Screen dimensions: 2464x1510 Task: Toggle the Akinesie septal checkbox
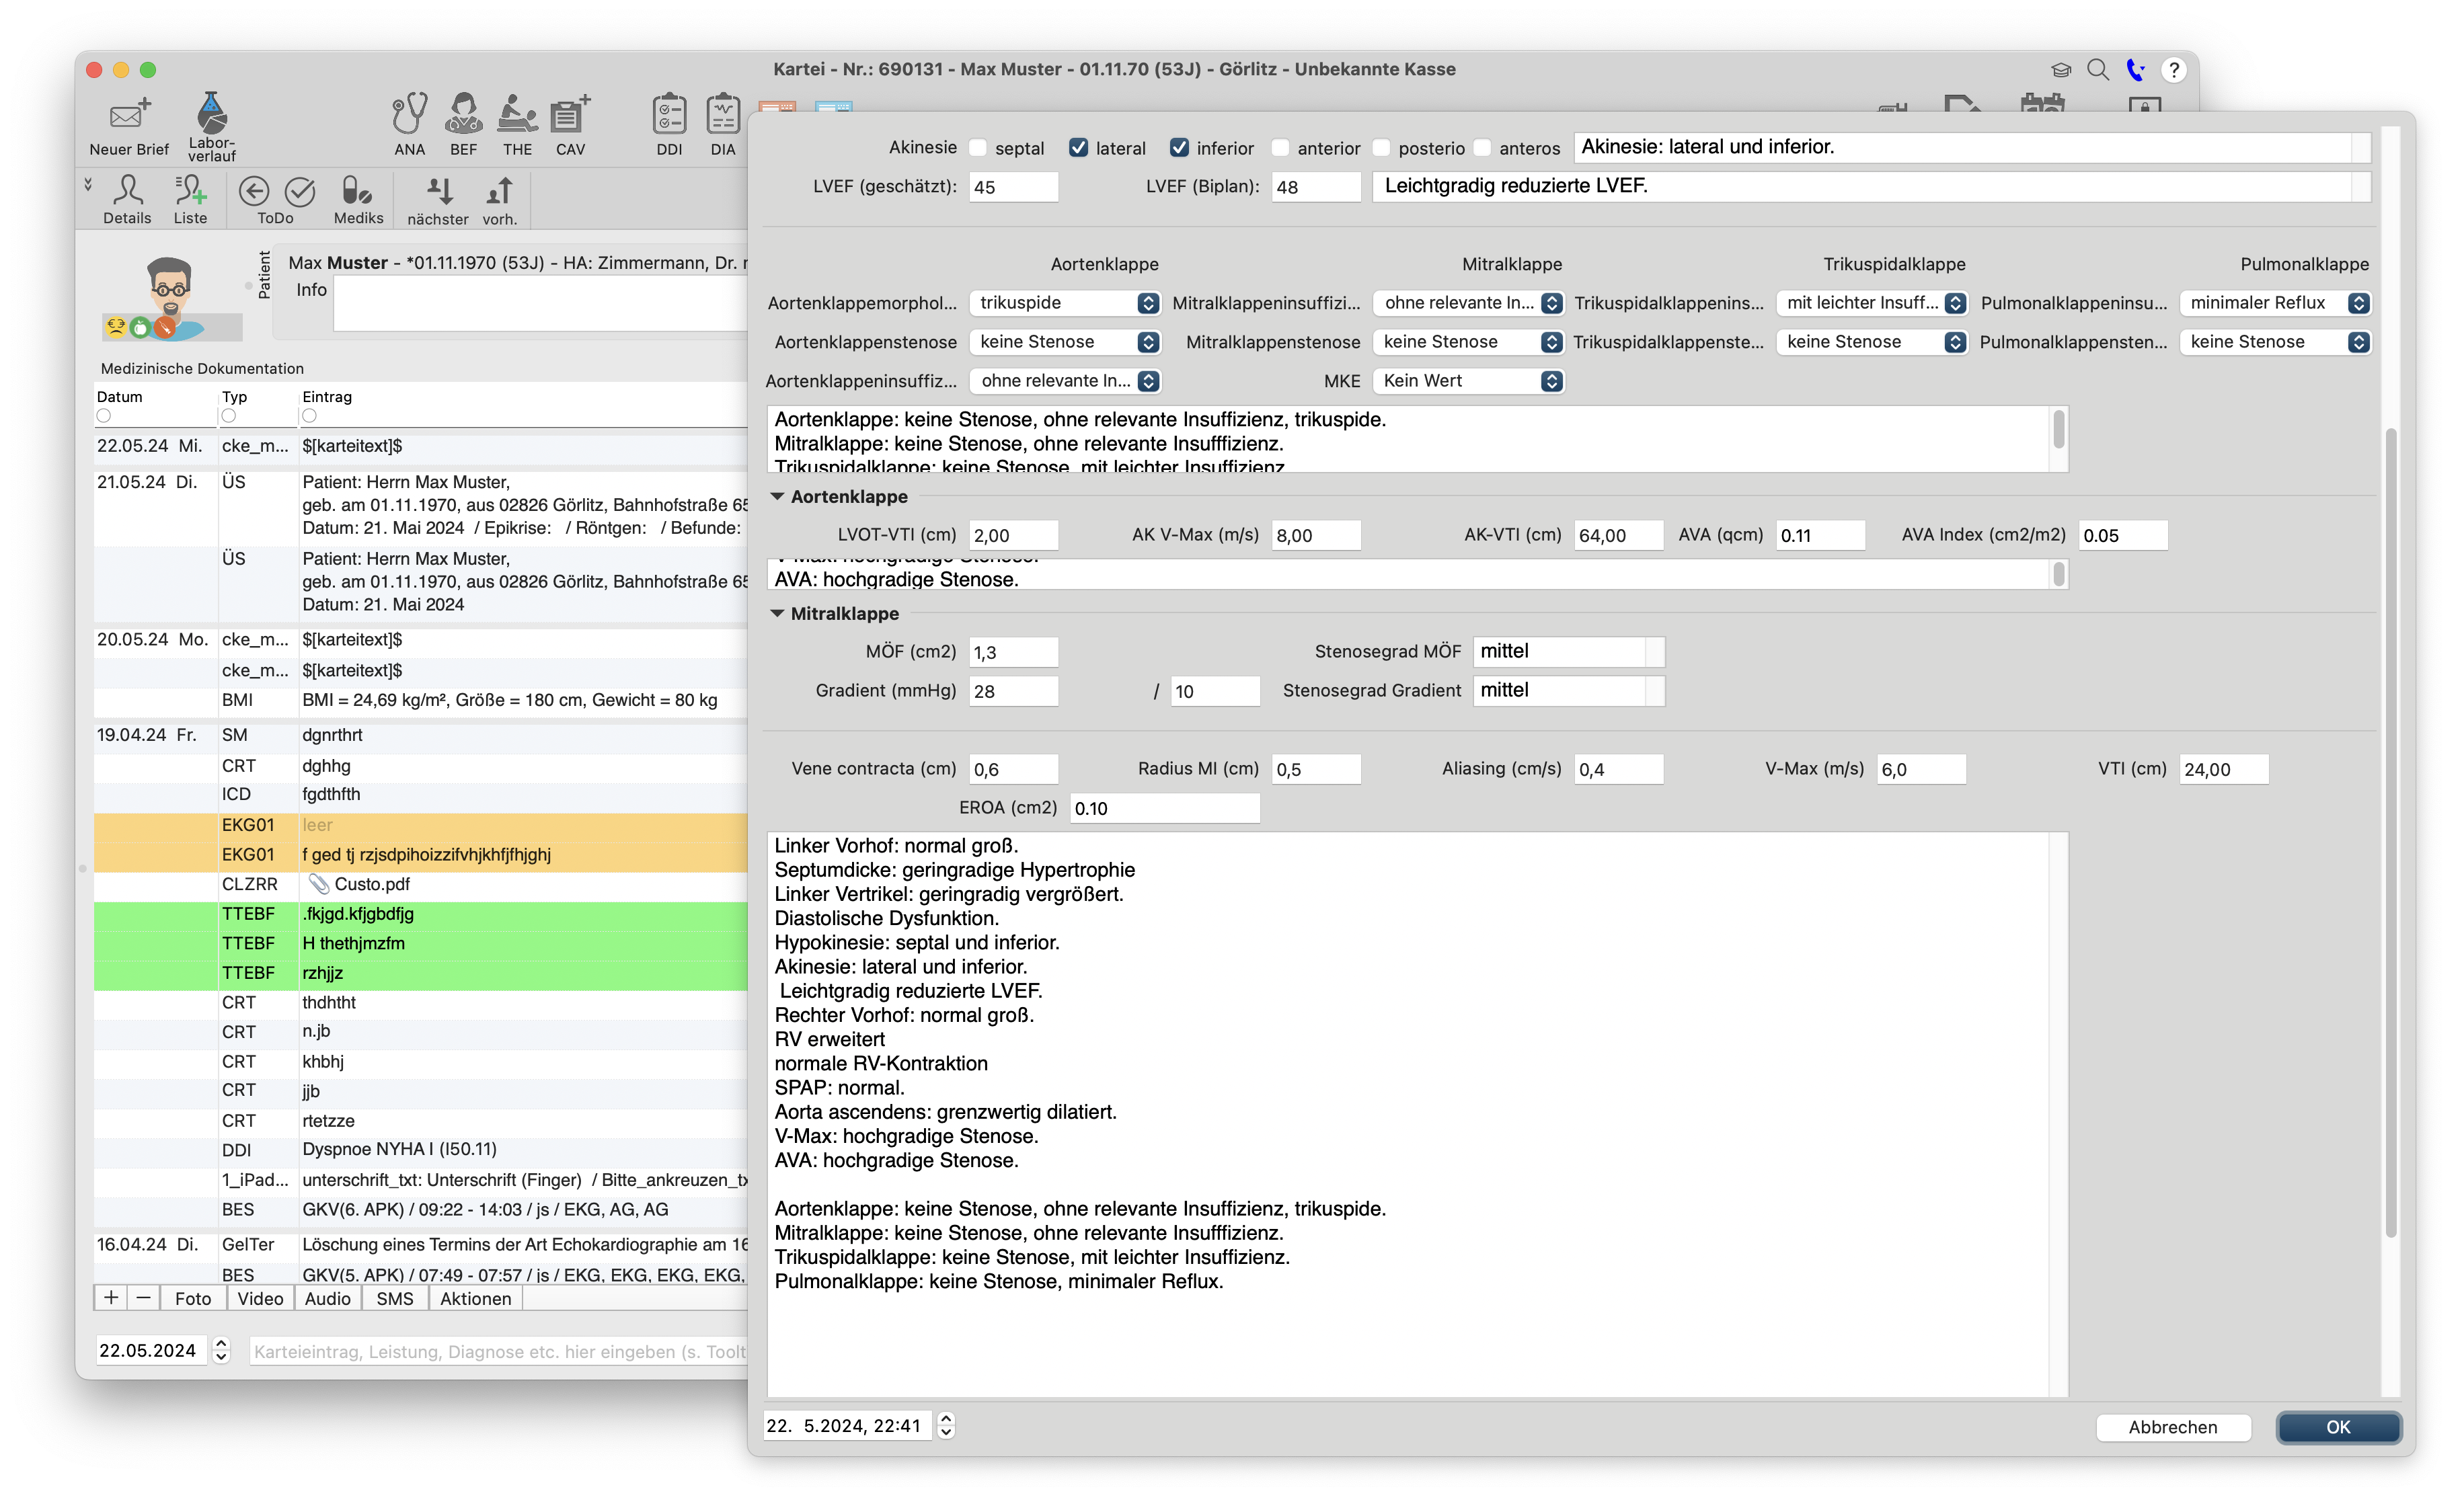tap(978, 148)
